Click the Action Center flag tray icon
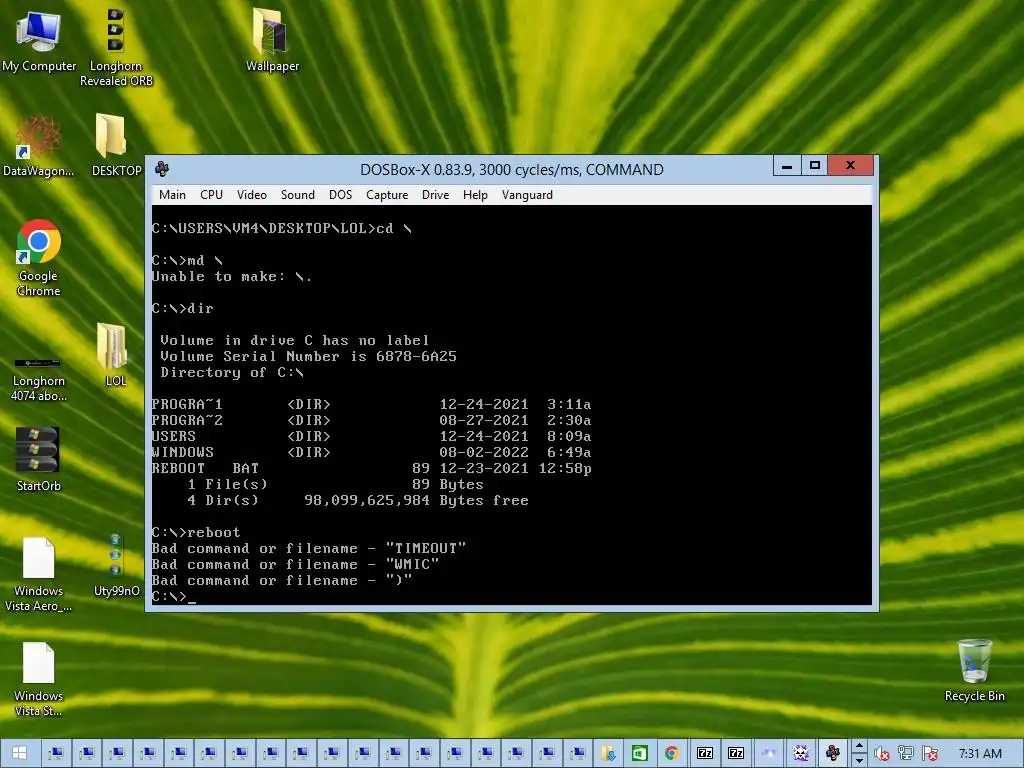The width and height of the screenshot is (1024, 768). pos(931,754)
